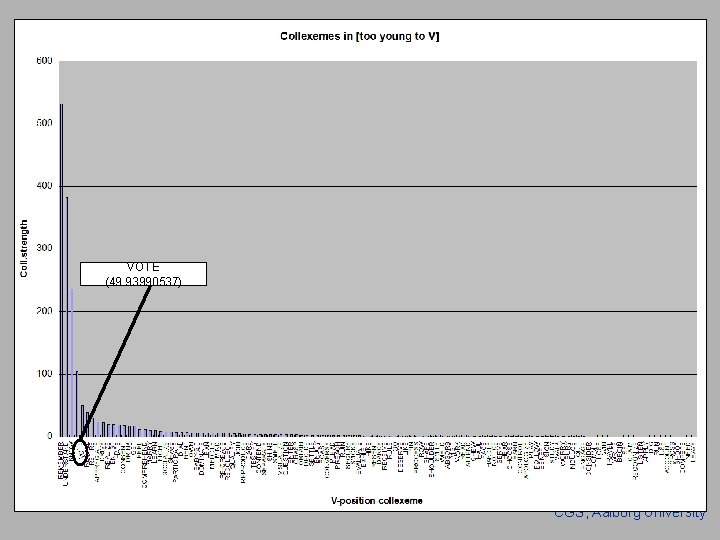
Task: Click the second tallest UNDERSTAND bar
Action: click(67, 317)
